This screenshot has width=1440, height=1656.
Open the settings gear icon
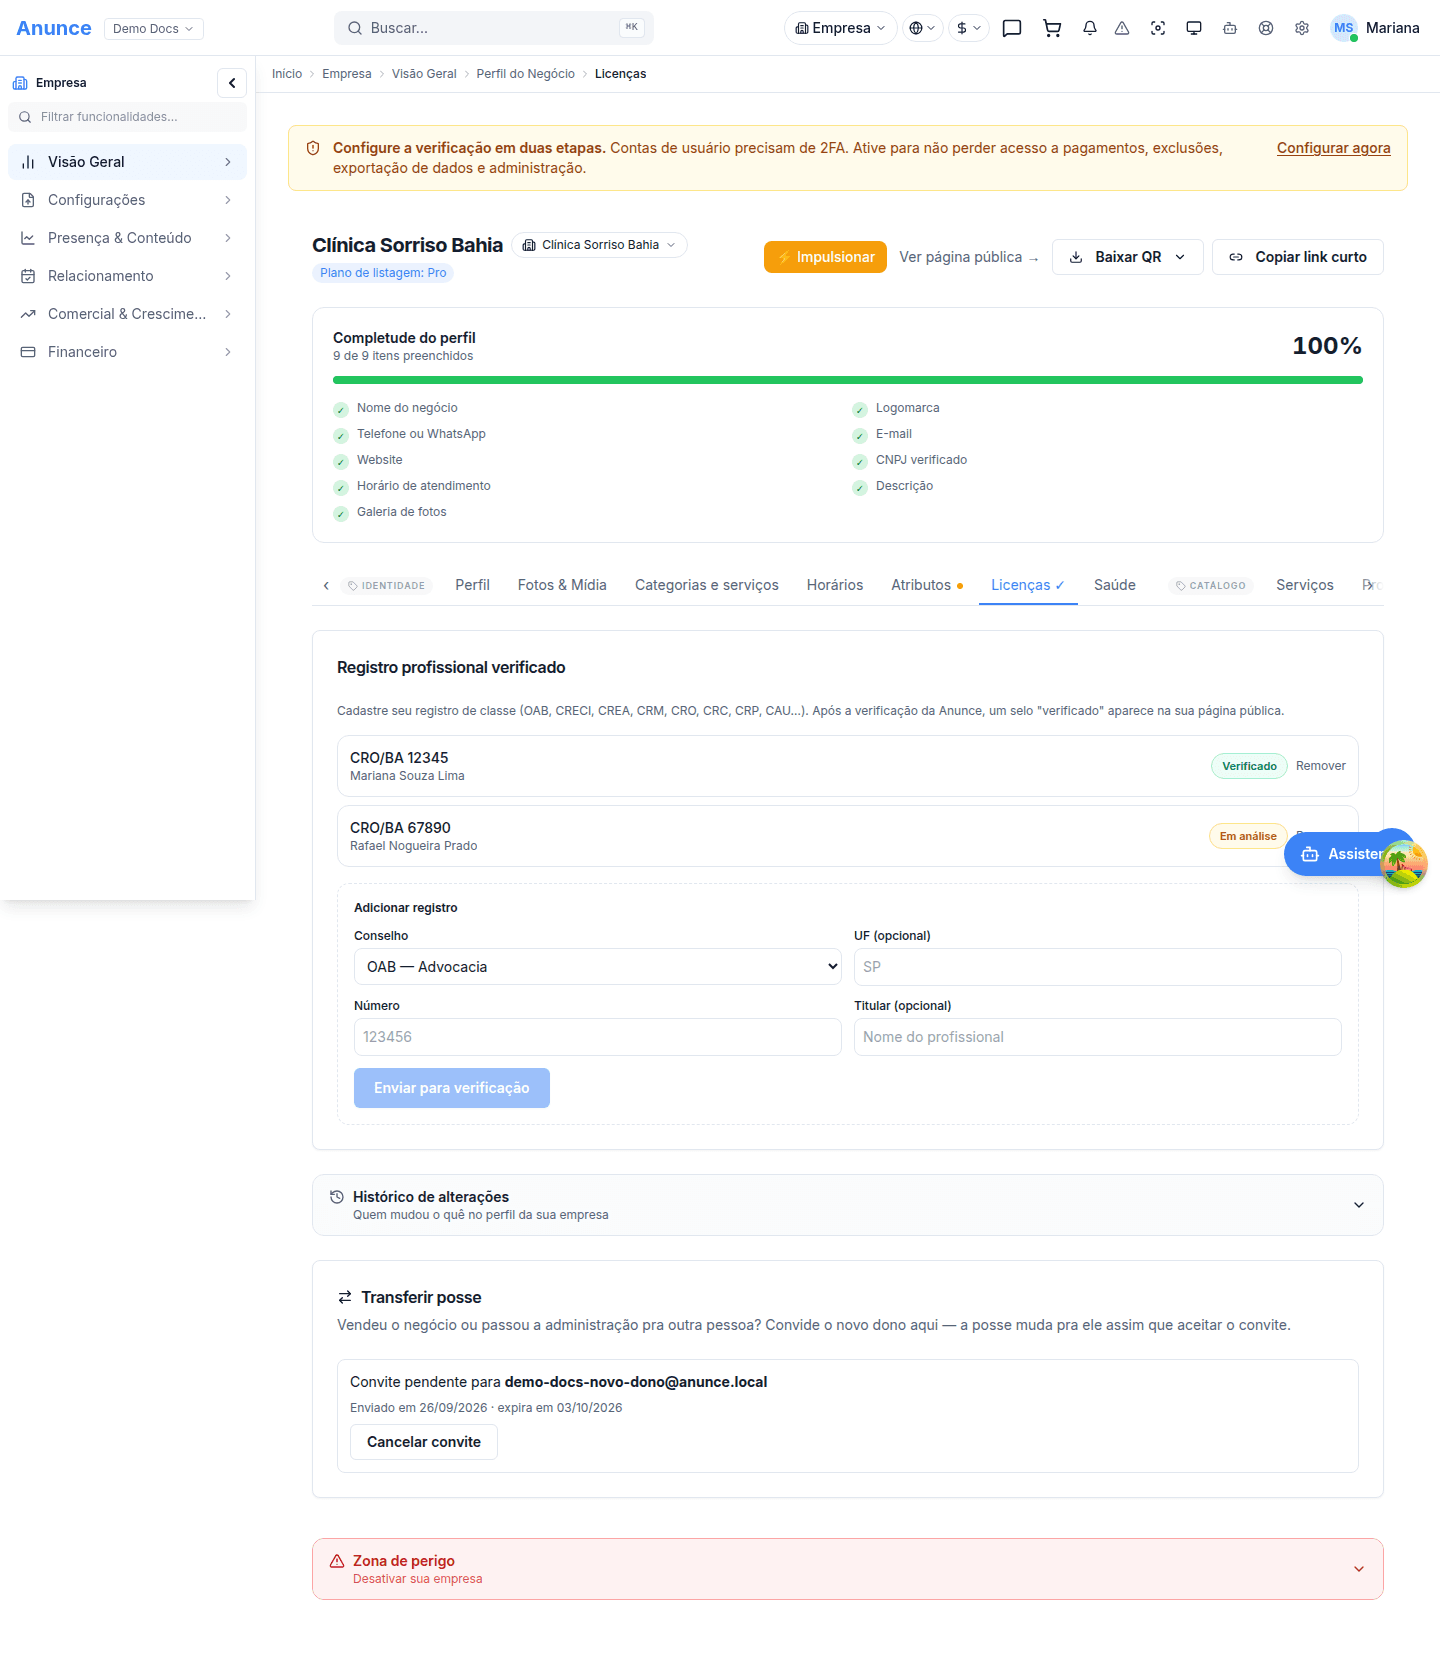coord(1302,28)
